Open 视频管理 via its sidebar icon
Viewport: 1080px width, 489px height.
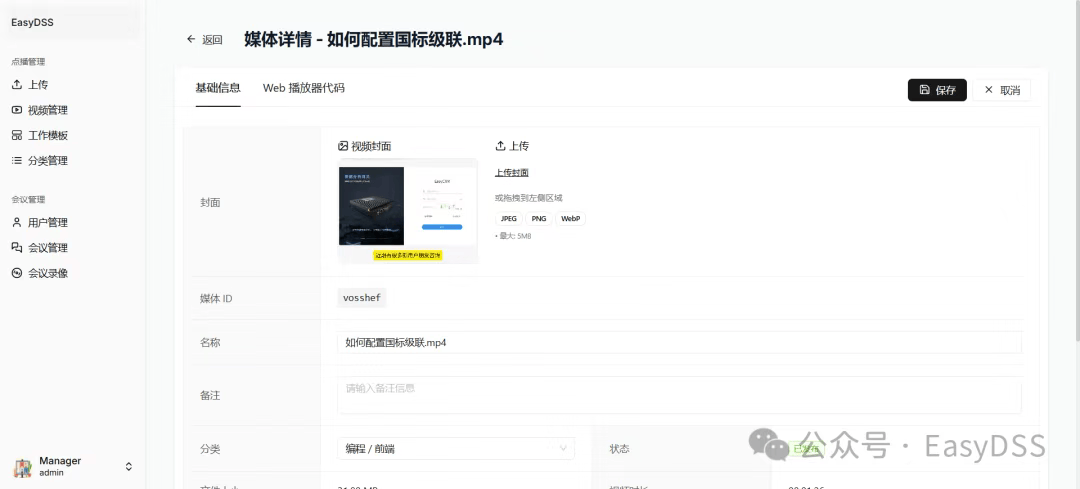click(x=16, y=110)
